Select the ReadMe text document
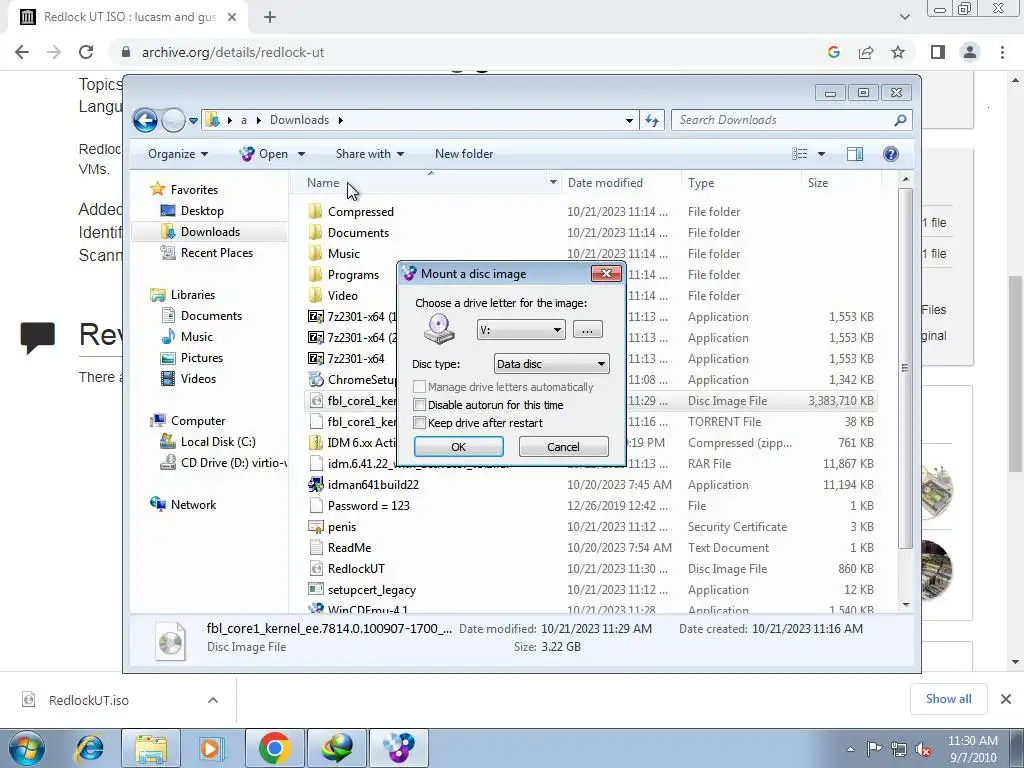Image resolution: width=1024 pixels, height=768 pixels. pos(349,548)
